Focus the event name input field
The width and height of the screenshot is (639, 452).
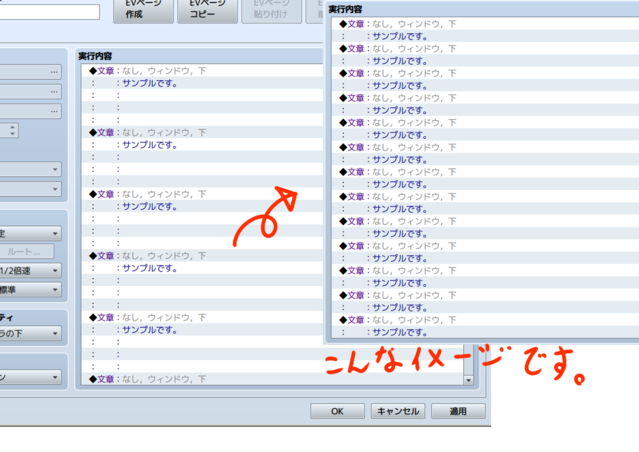coord(49,11)
